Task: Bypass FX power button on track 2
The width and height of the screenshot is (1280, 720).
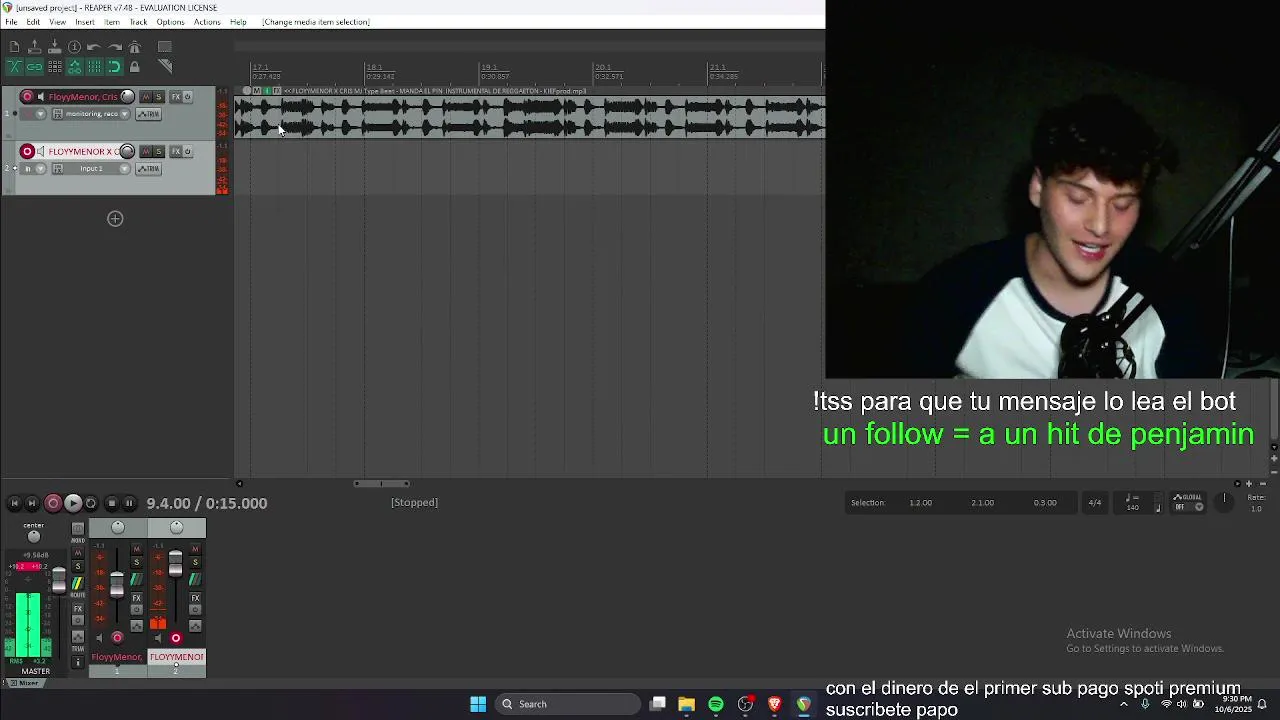Action: pos(187,151)
